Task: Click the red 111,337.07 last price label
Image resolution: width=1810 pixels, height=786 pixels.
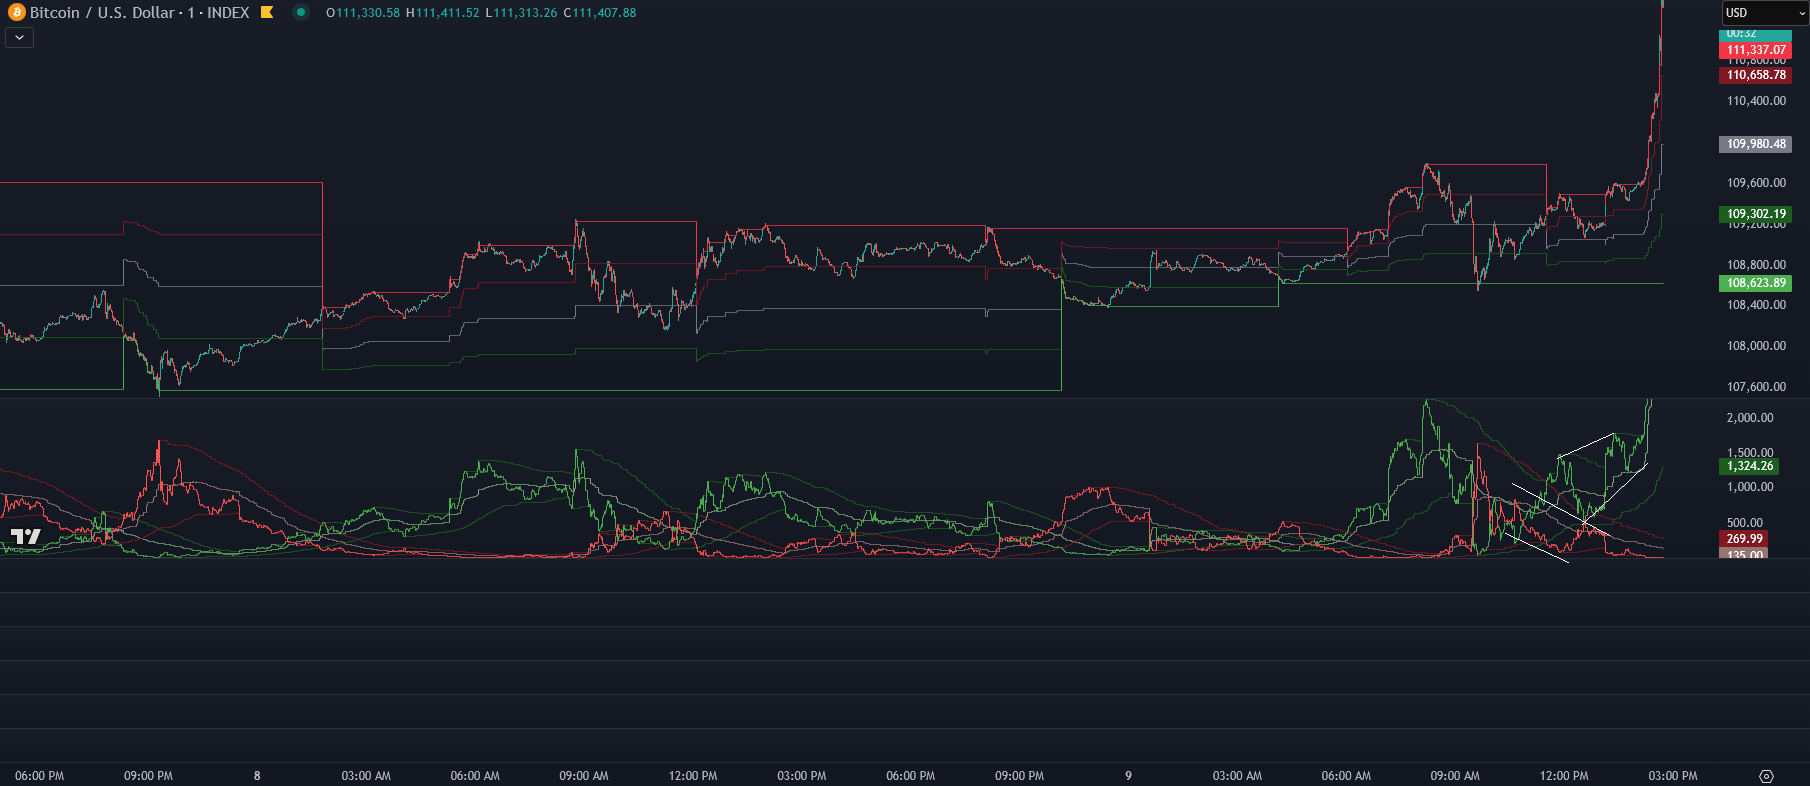Action: (1756, 50)
